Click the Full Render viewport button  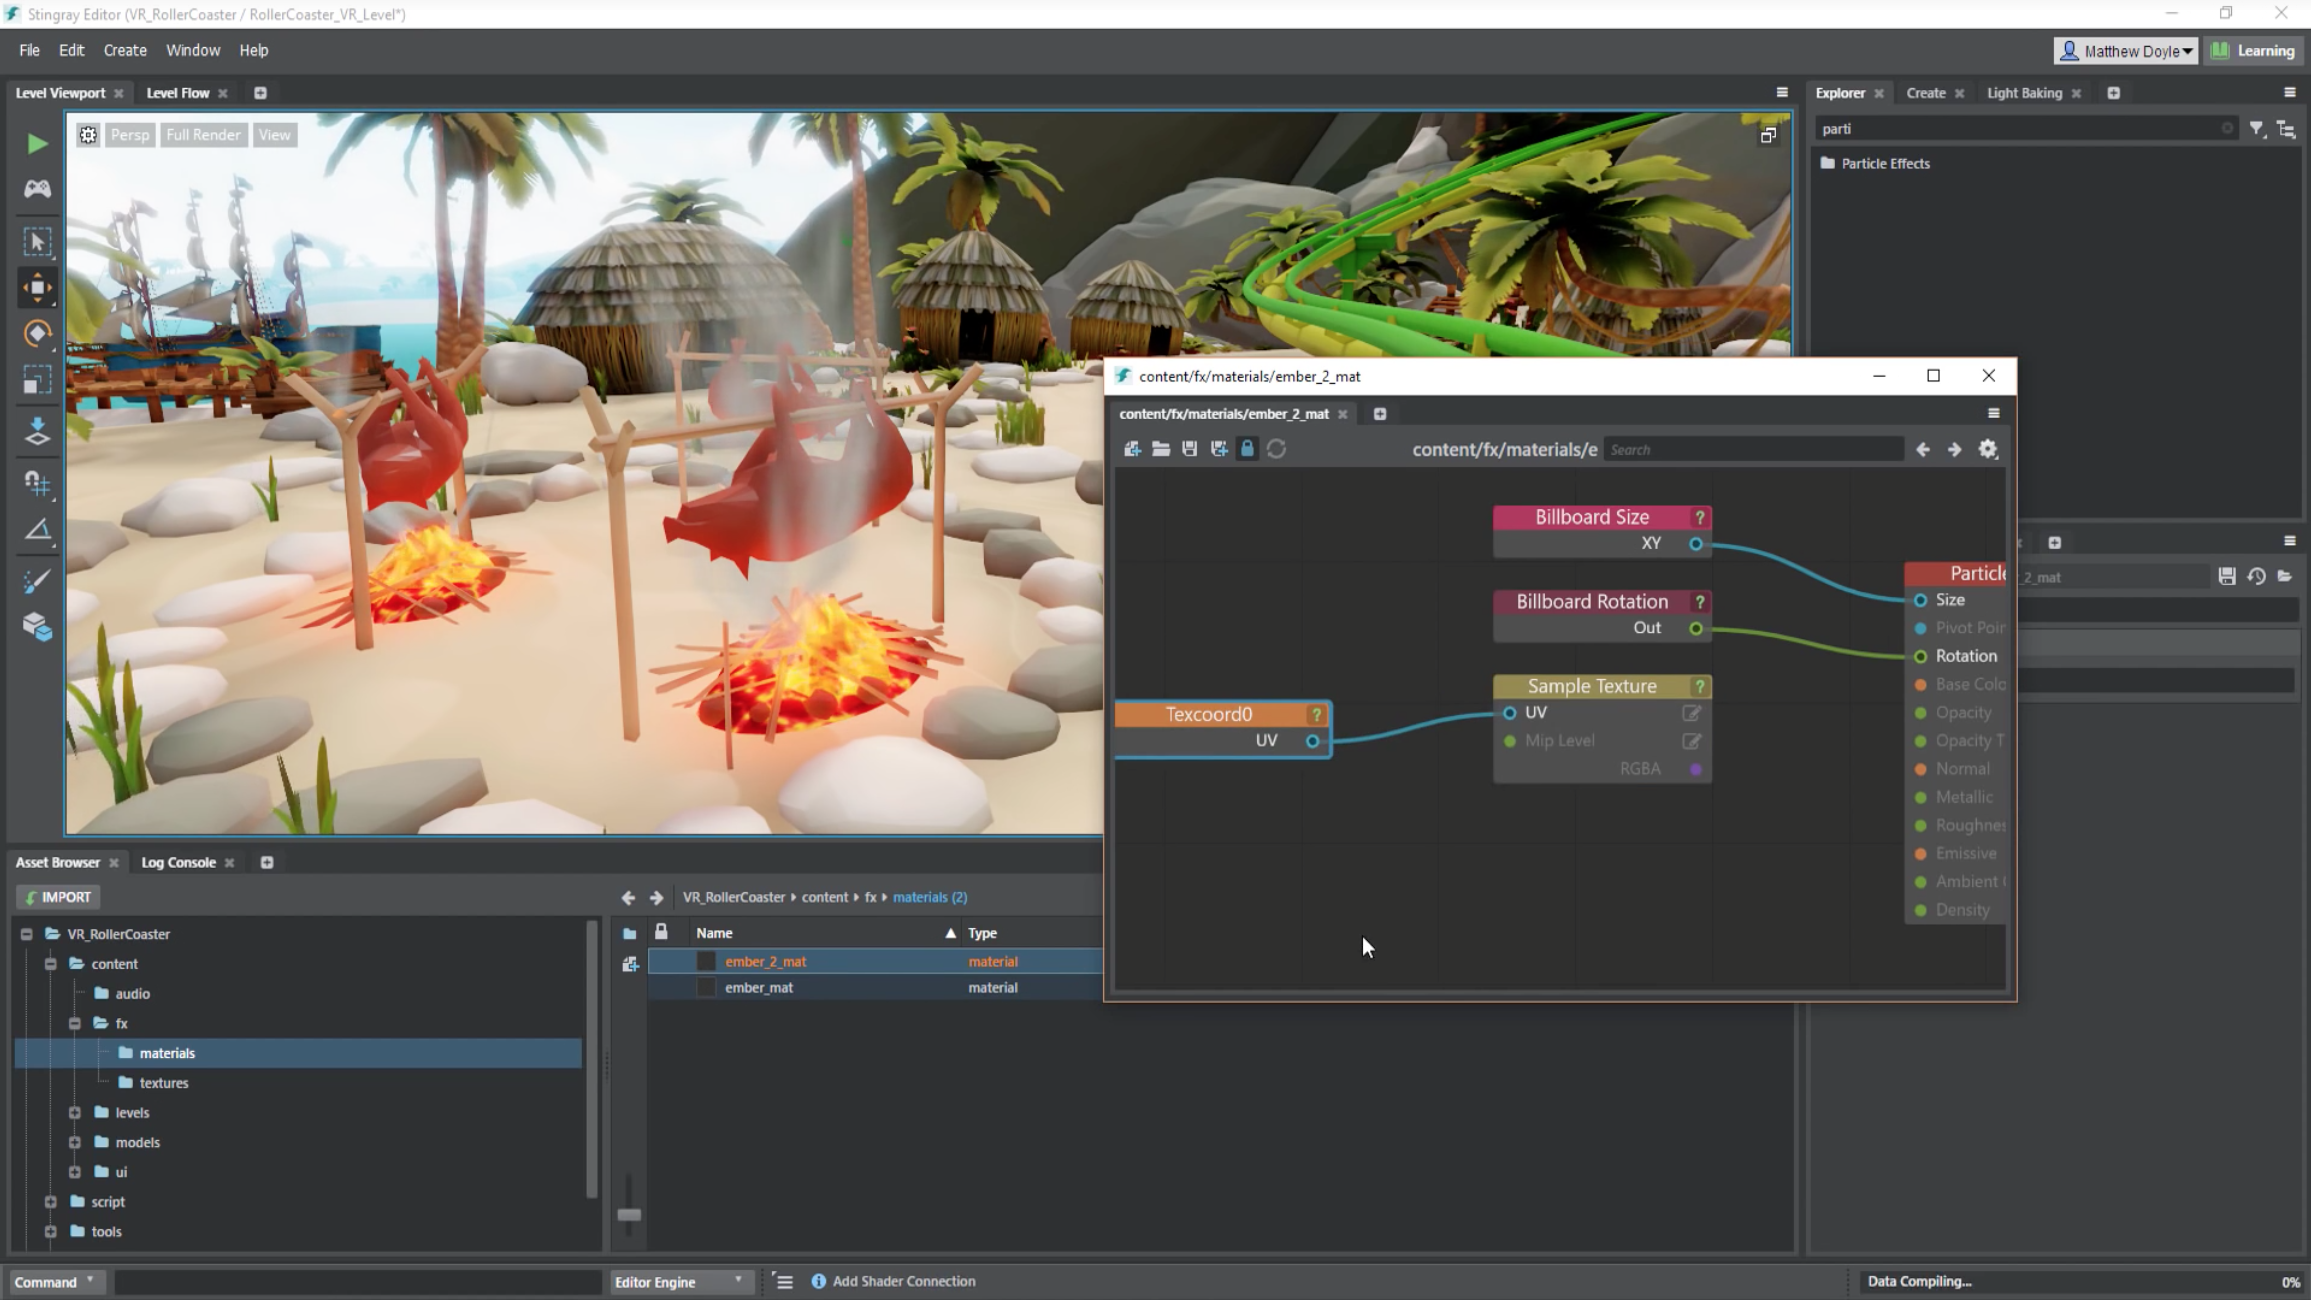(x=203, y=135)
